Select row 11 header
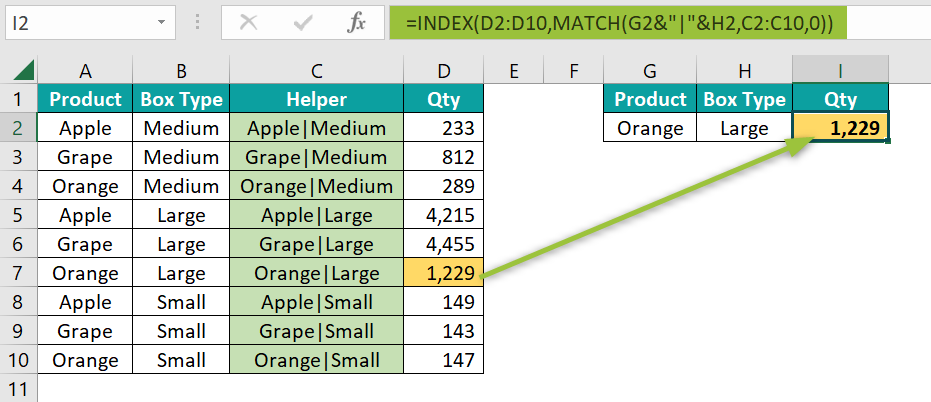Screen dimensions: 931x402 point(18,388)
